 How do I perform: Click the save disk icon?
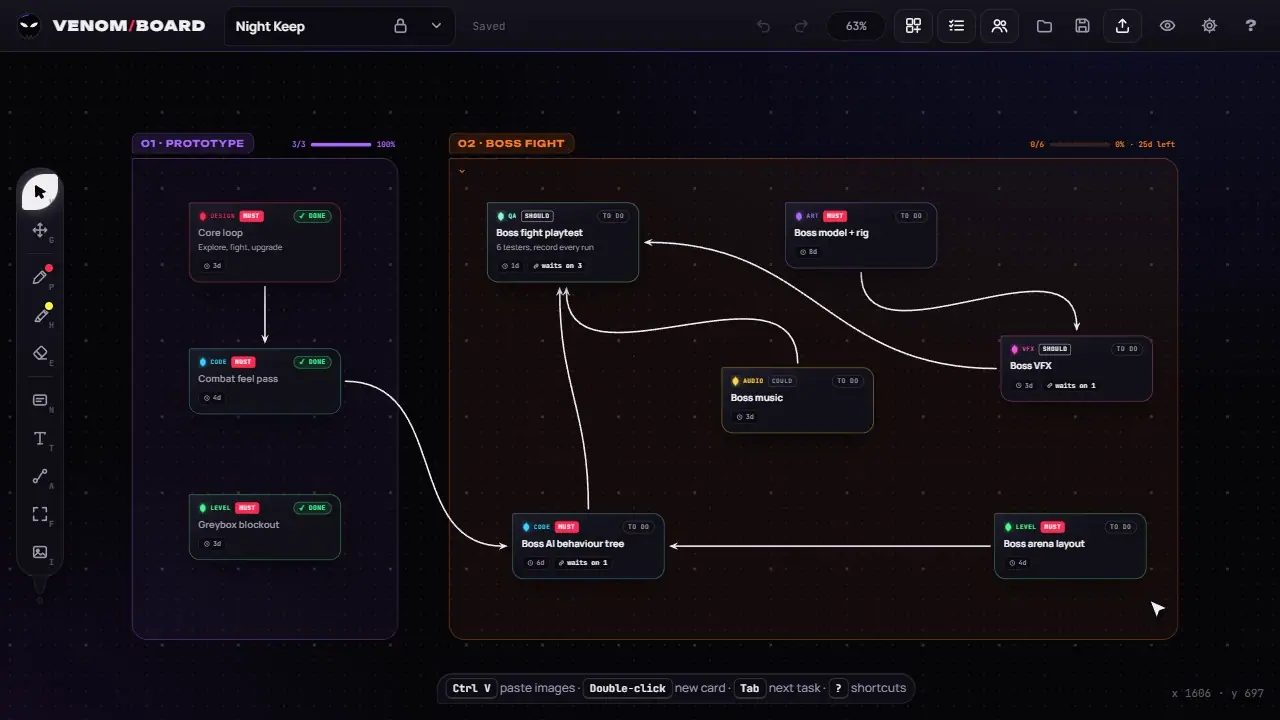[x=1082, y=26]
